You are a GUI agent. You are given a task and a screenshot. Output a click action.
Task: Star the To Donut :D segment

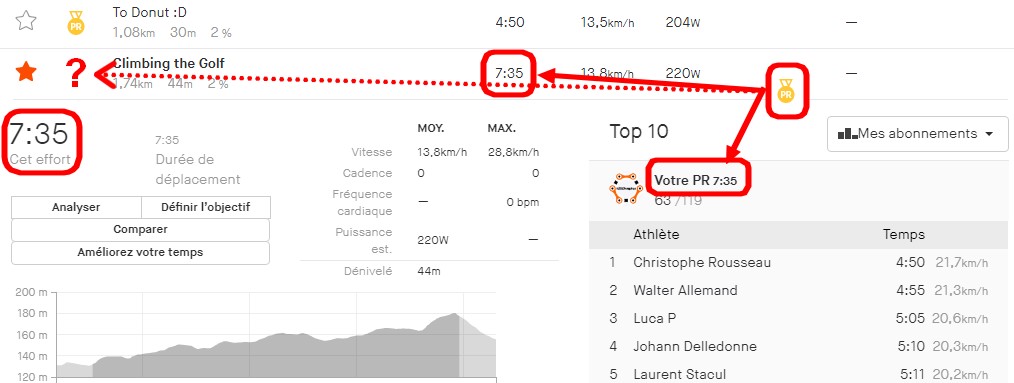26,21
